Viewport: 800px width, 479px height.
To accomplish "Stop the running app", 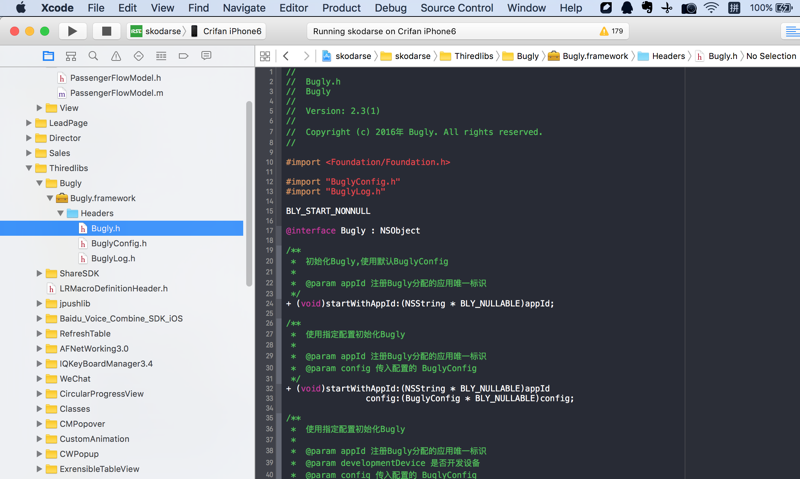I will click(x=106, y=31).
